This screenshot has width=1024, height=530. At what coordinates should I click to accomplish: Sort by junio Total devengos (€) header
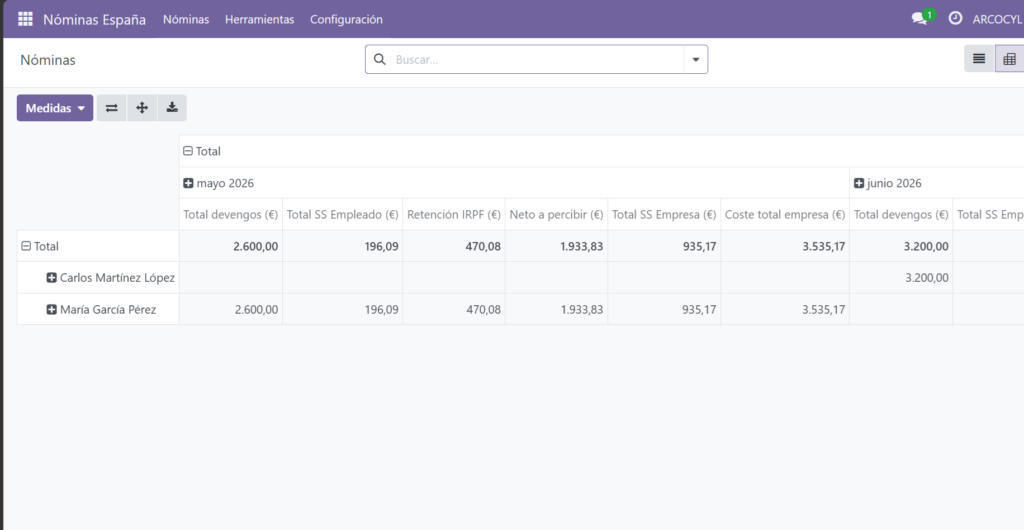901,214
